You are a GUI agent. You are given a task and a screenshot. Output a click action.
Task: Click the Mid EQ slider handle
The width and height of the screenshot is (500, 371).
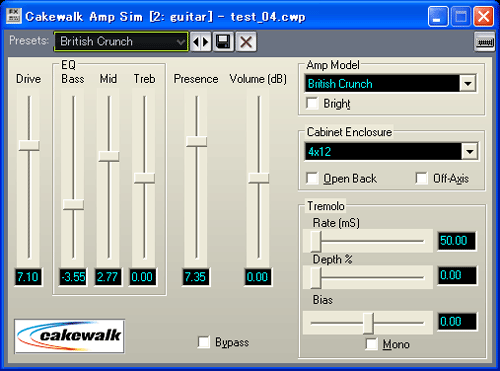(109, 156)
